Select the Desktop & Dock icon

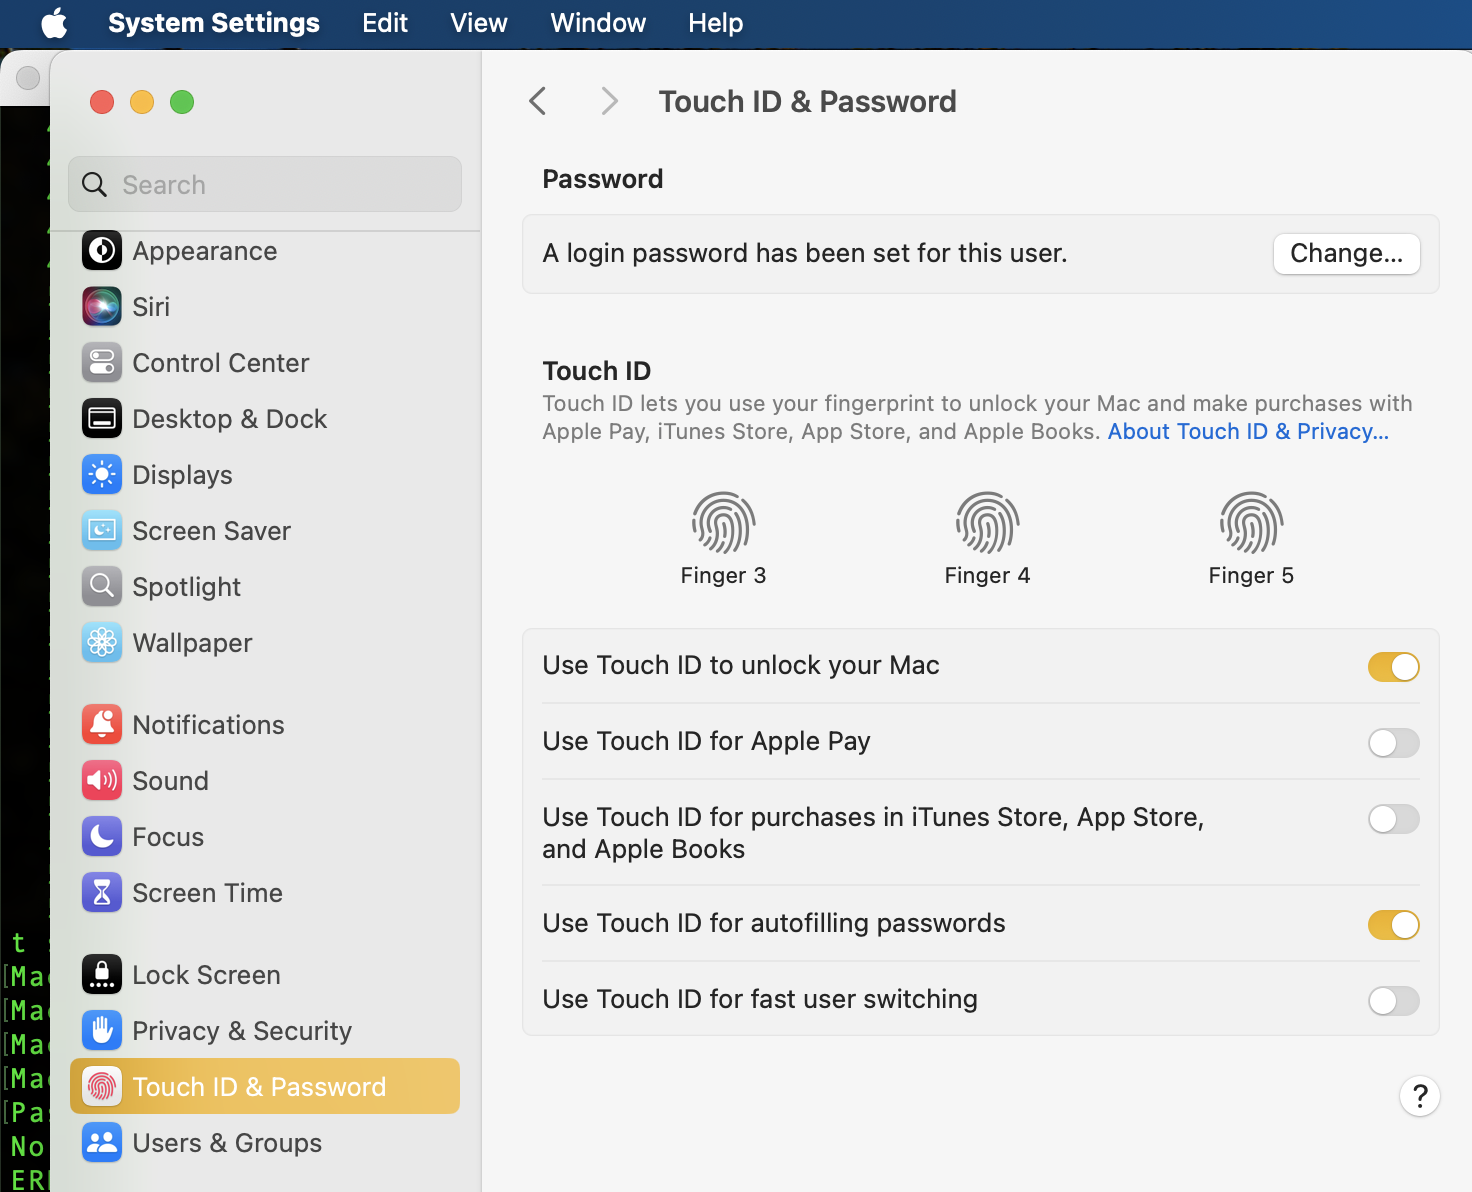click(x=102, y=419)
